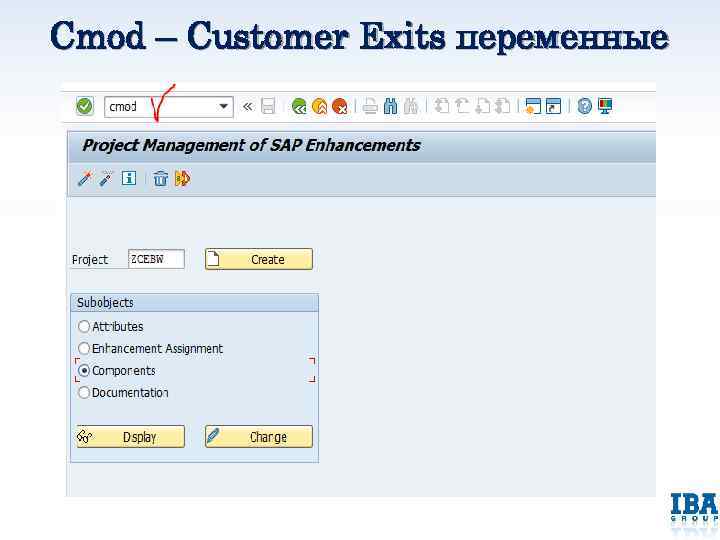This screenshot has width=720, height=540.
Task: Select the Components radio button
Action: coord(84,371)
